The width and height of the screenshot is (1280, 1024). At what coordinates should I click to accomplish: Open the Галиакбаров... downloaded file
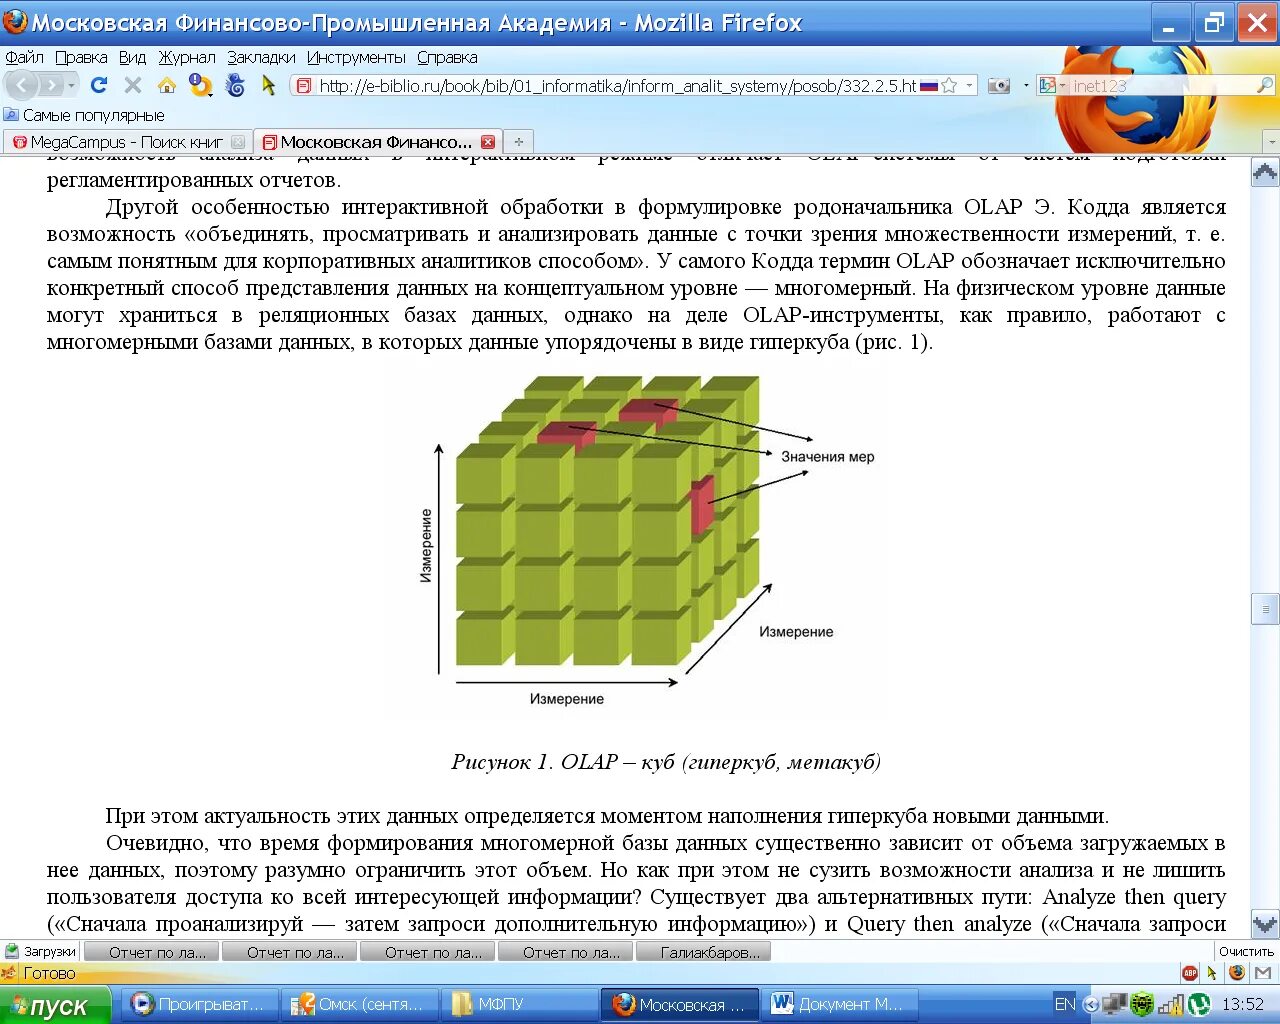(x=703, y=952)
